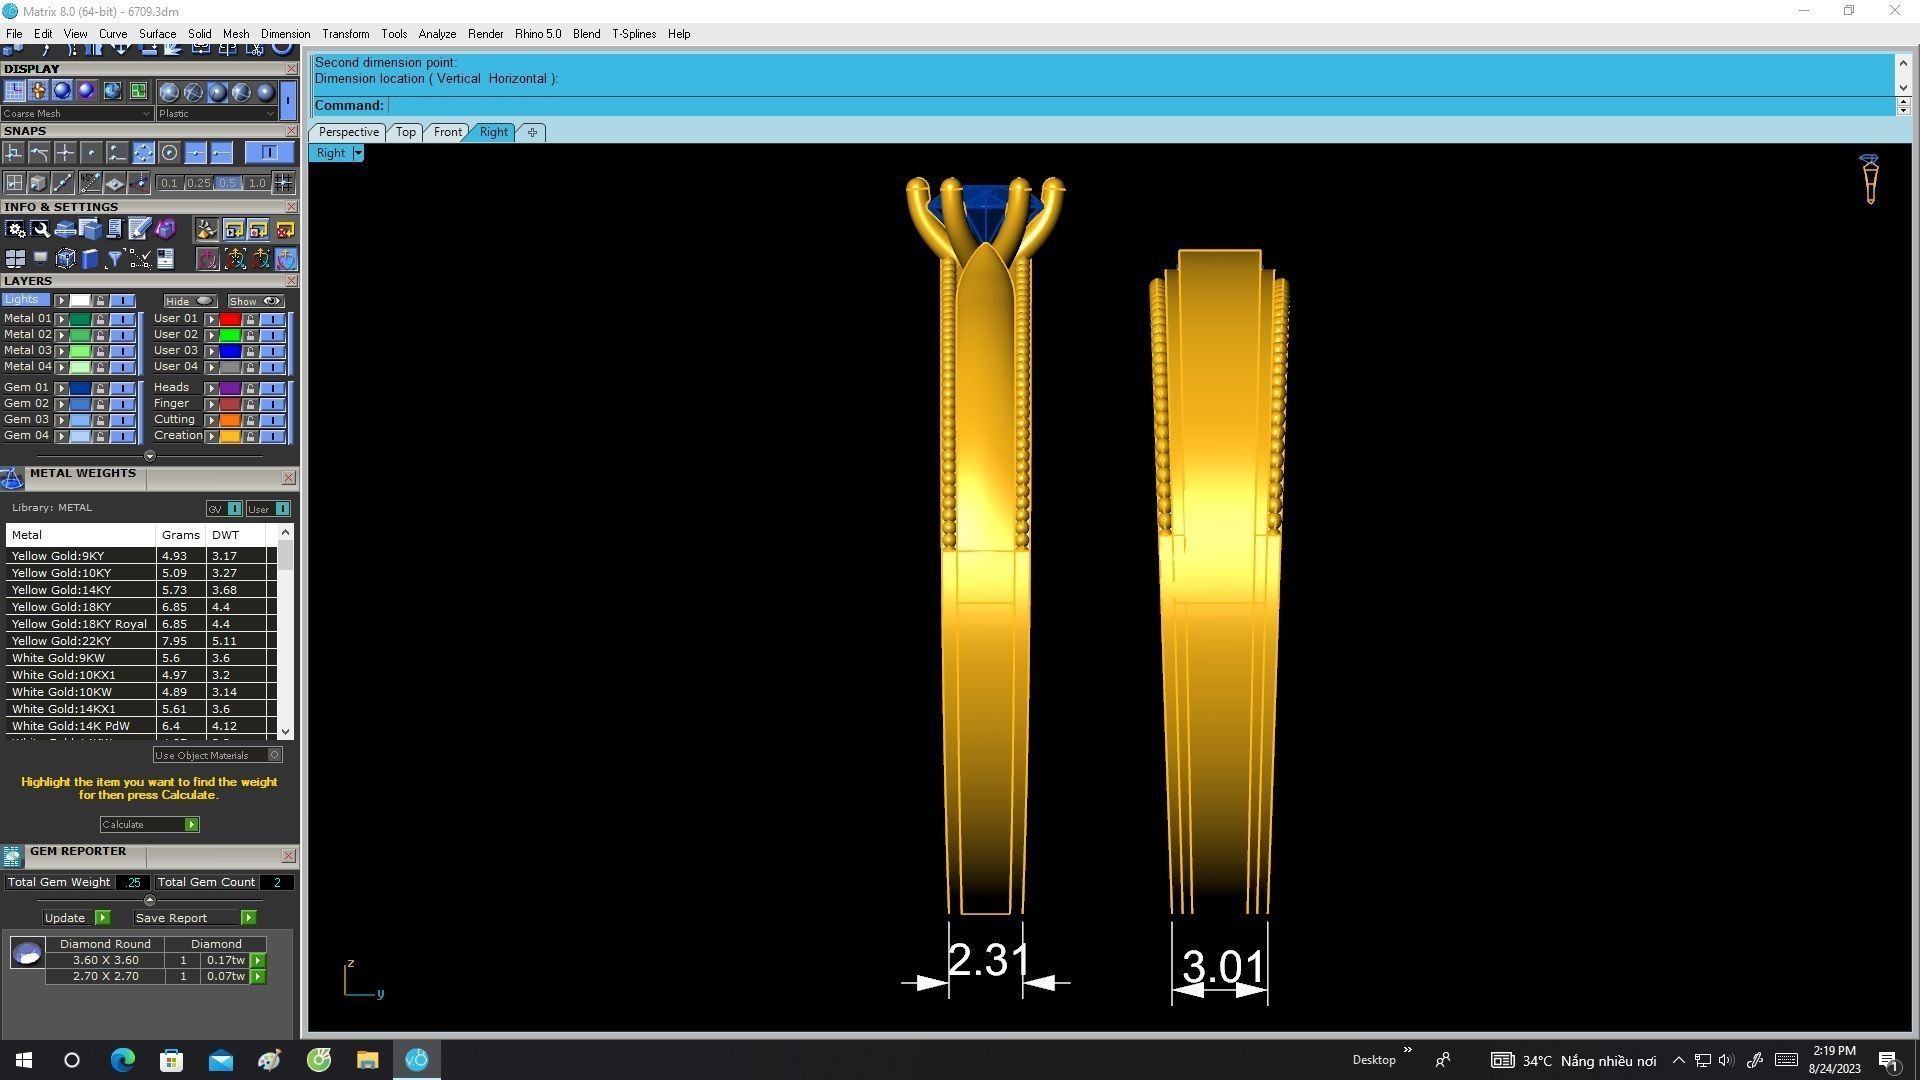Enable the center snap icon
This screenshot has width=1920, height=1080.
(x=169, y=153)
